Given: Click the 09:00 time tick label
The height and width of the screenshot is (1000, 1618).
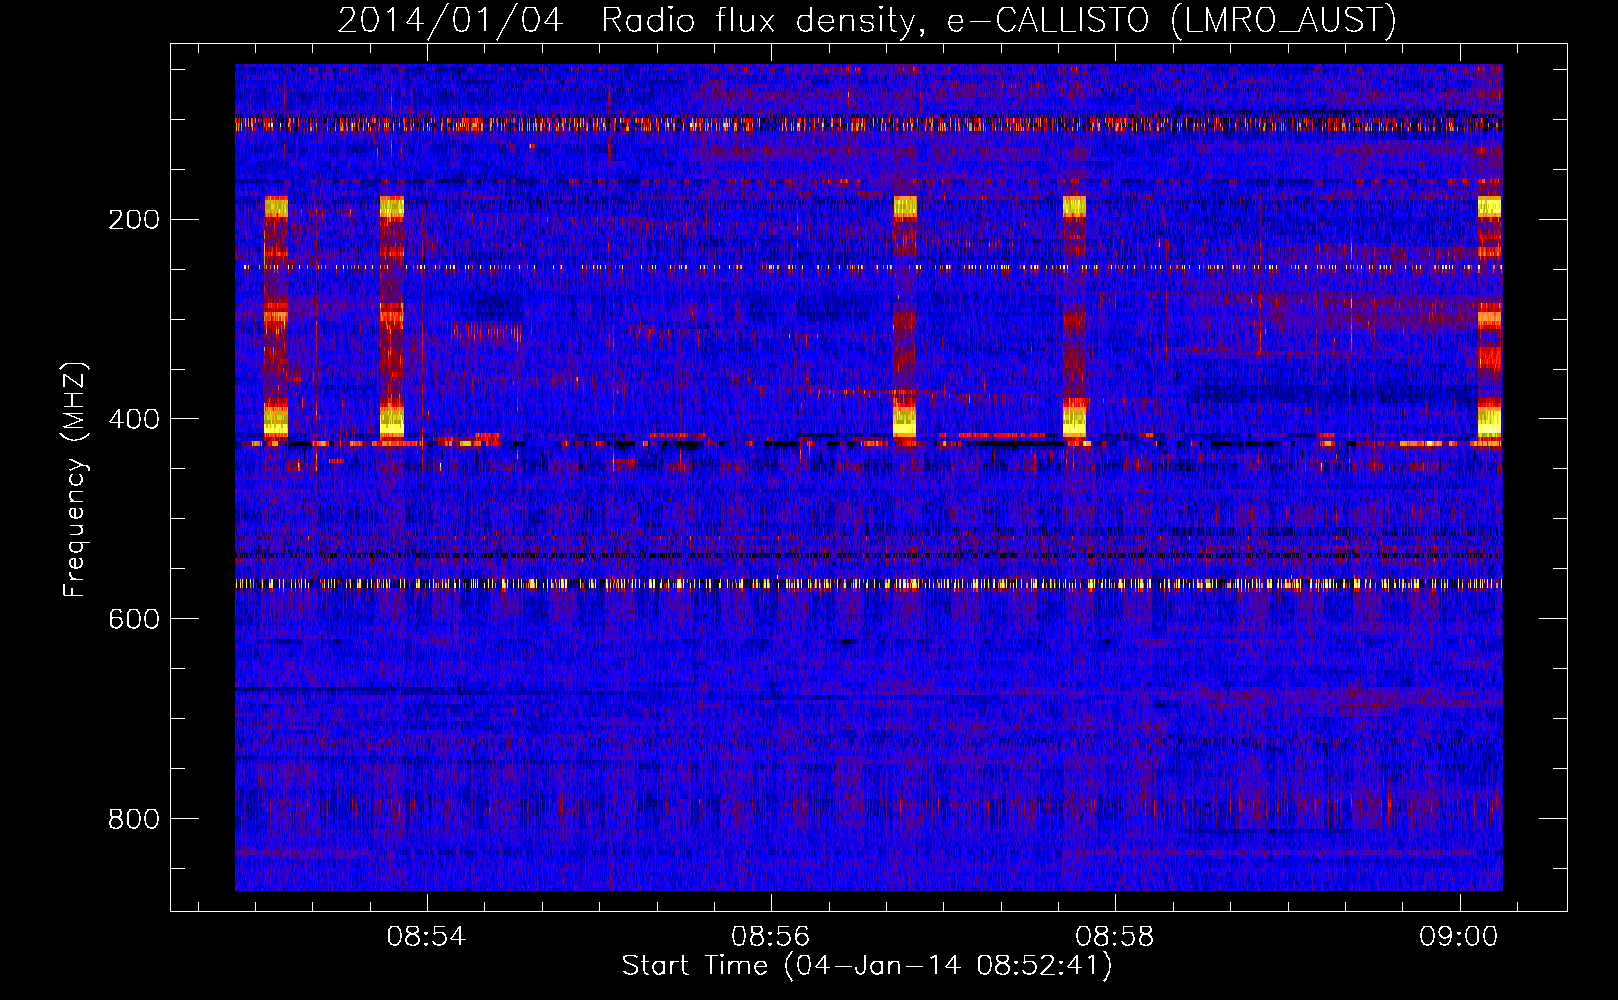Looking at the screenshot, I should click(x=1459, y=937).
